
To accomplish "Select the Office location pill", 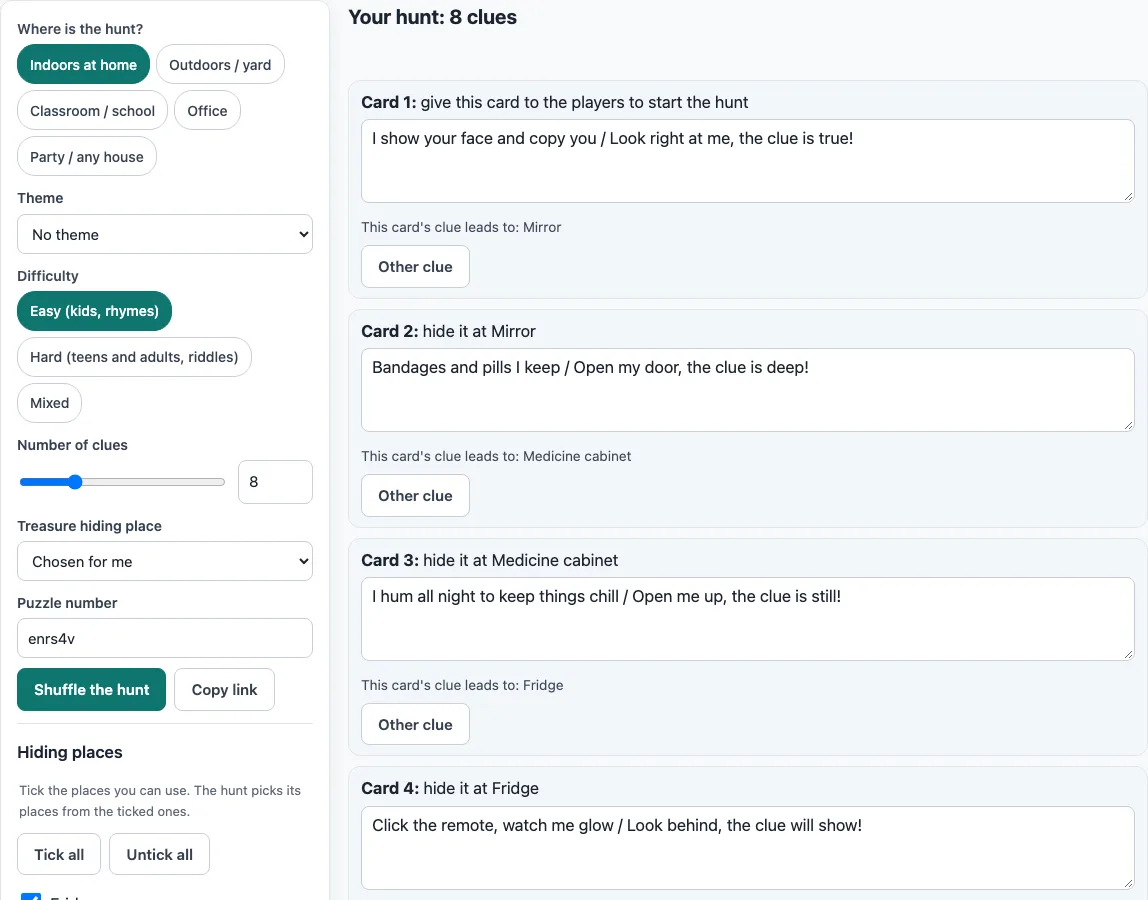I will (207, 111).
